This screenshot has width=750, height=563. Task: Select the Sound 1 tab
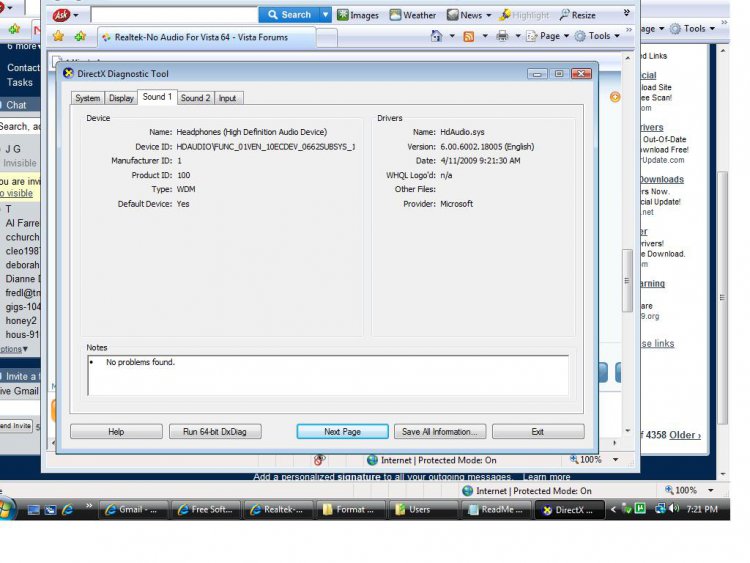(157, 97)
